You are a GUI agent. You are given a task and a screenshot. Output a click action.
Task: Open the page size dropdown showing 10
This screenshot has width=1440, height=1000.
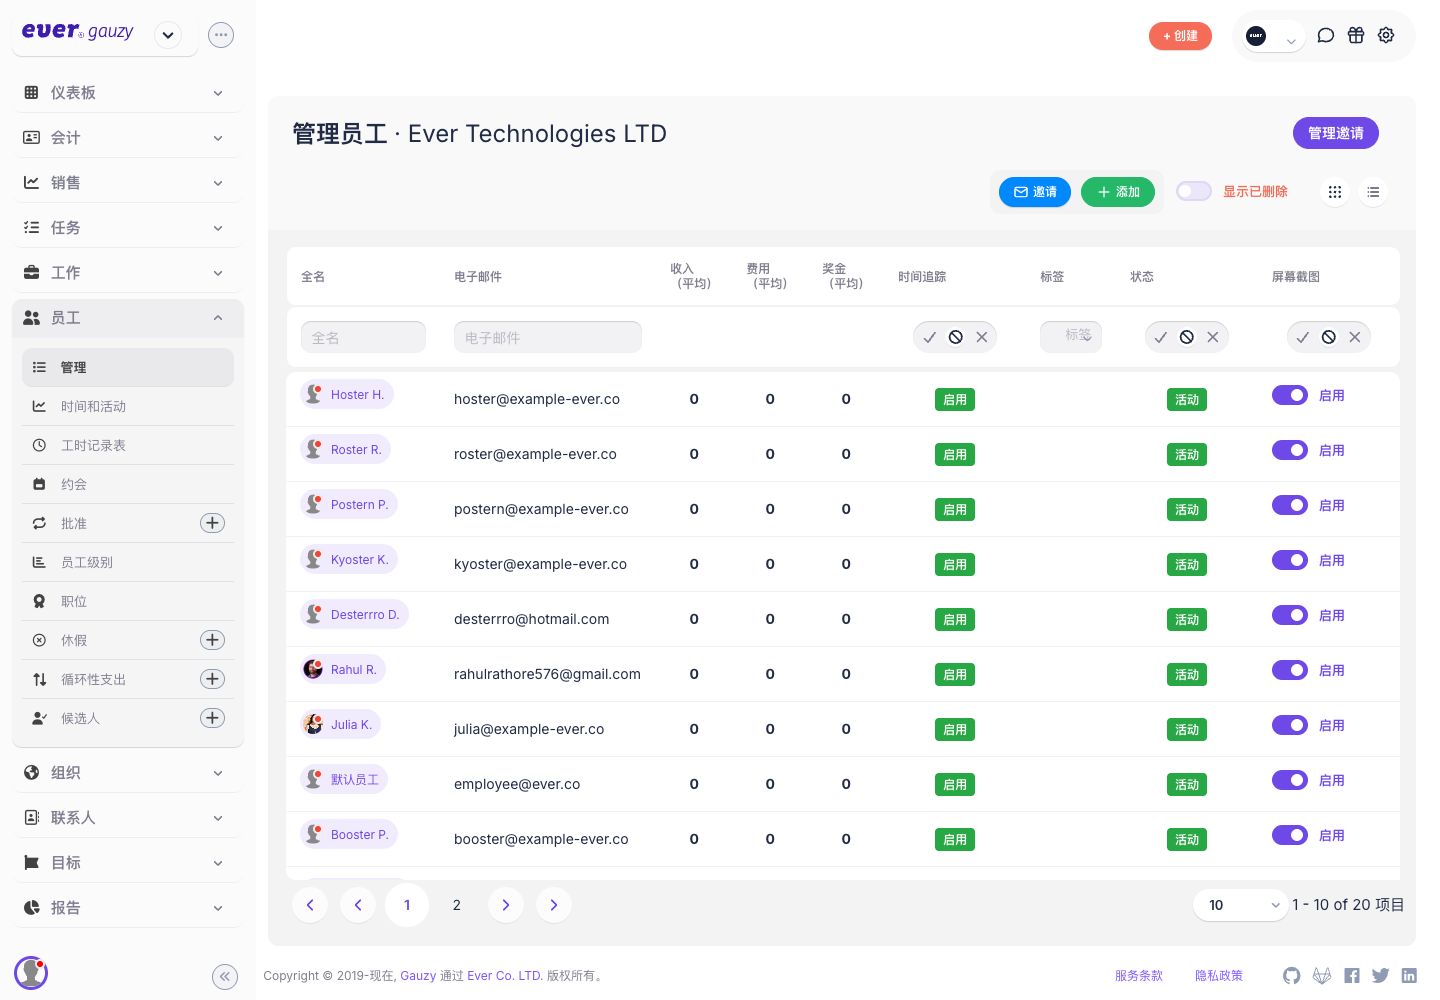[x=1240, y=905]
